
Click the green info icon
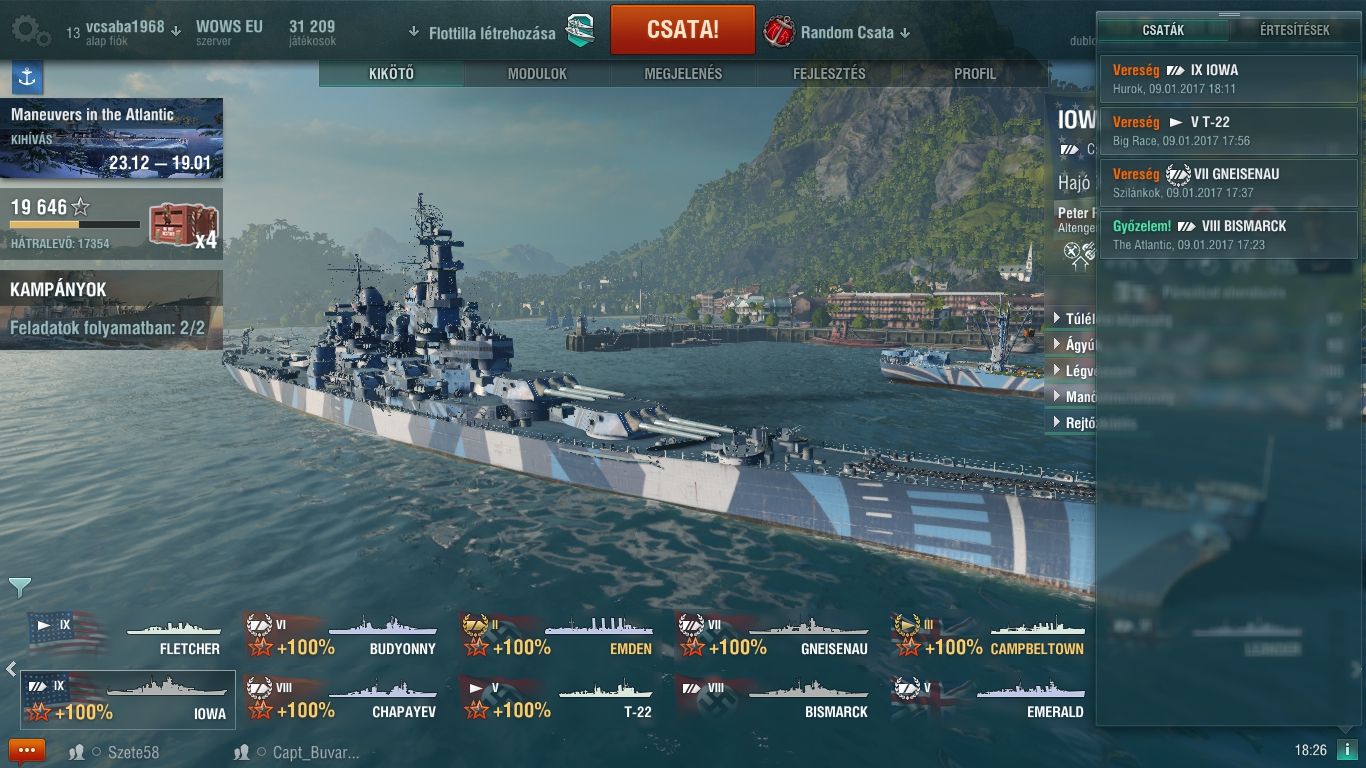pos(1346,750)
